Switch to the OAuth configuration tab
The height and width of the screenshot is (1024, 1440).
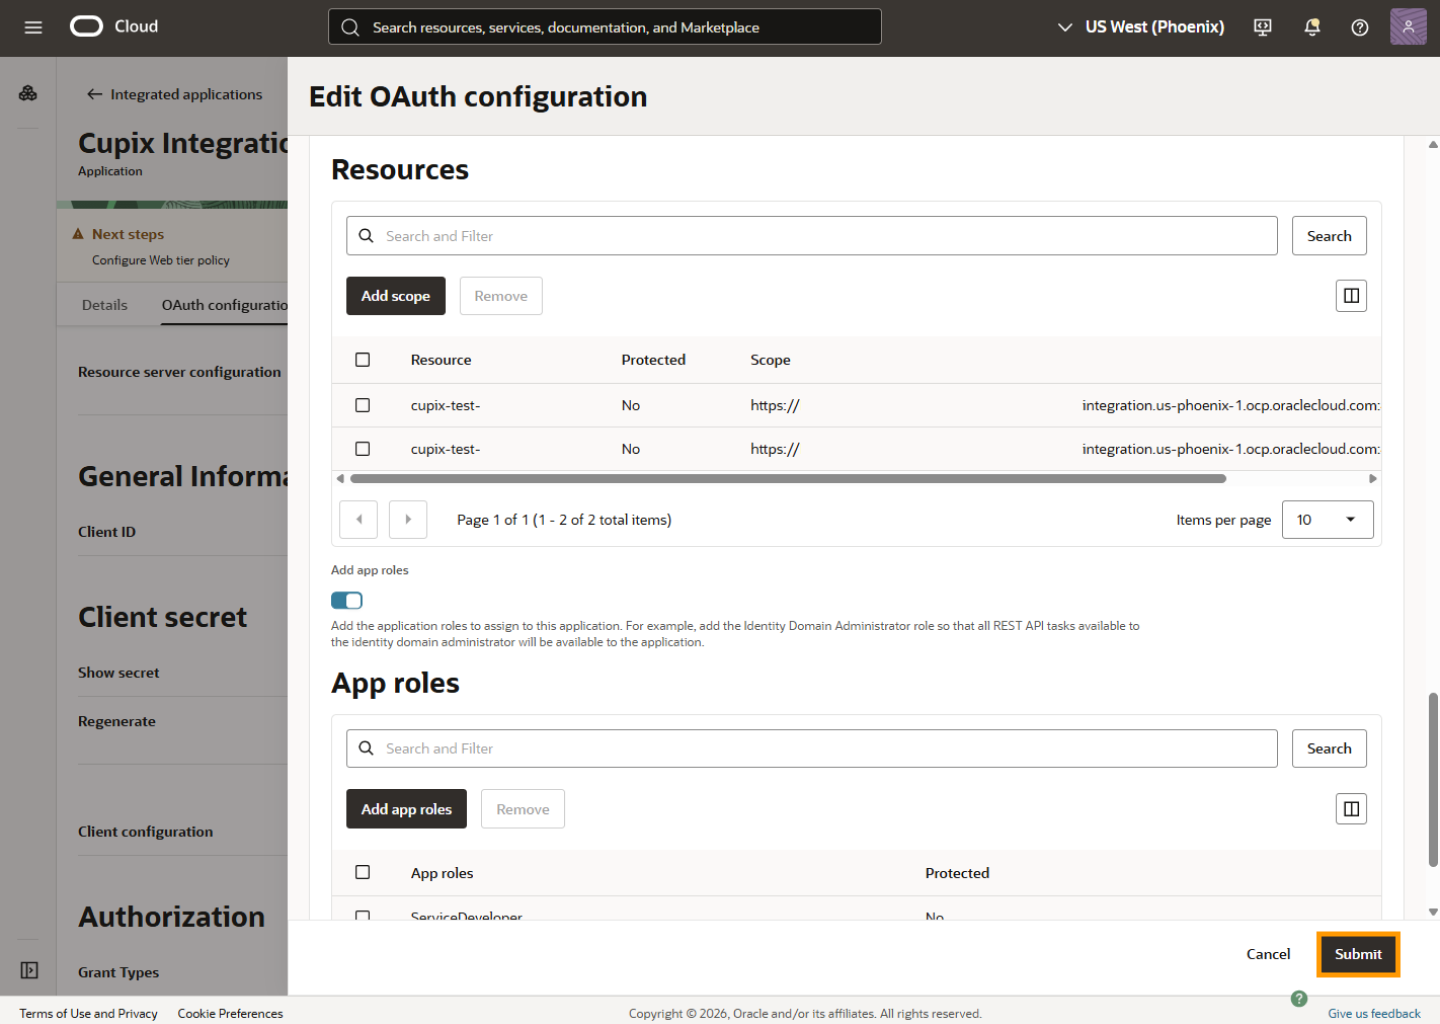coord(225,305)
